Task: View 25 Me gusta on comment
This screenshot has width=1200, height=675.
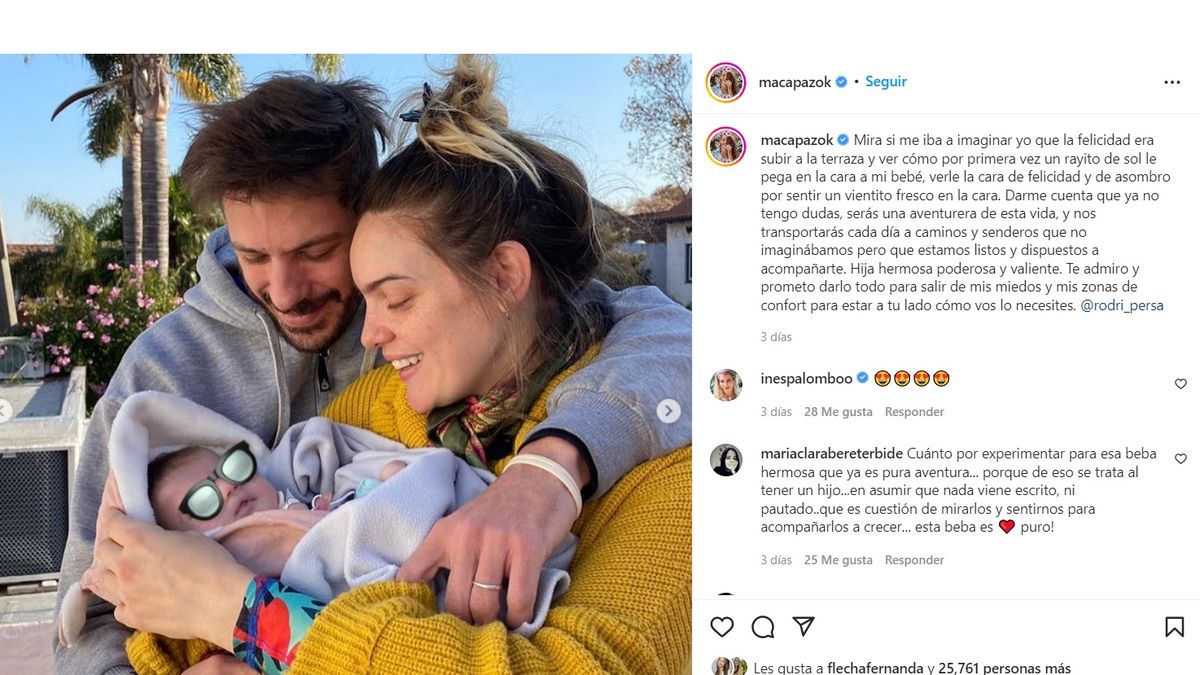Action: click(838, 560)
